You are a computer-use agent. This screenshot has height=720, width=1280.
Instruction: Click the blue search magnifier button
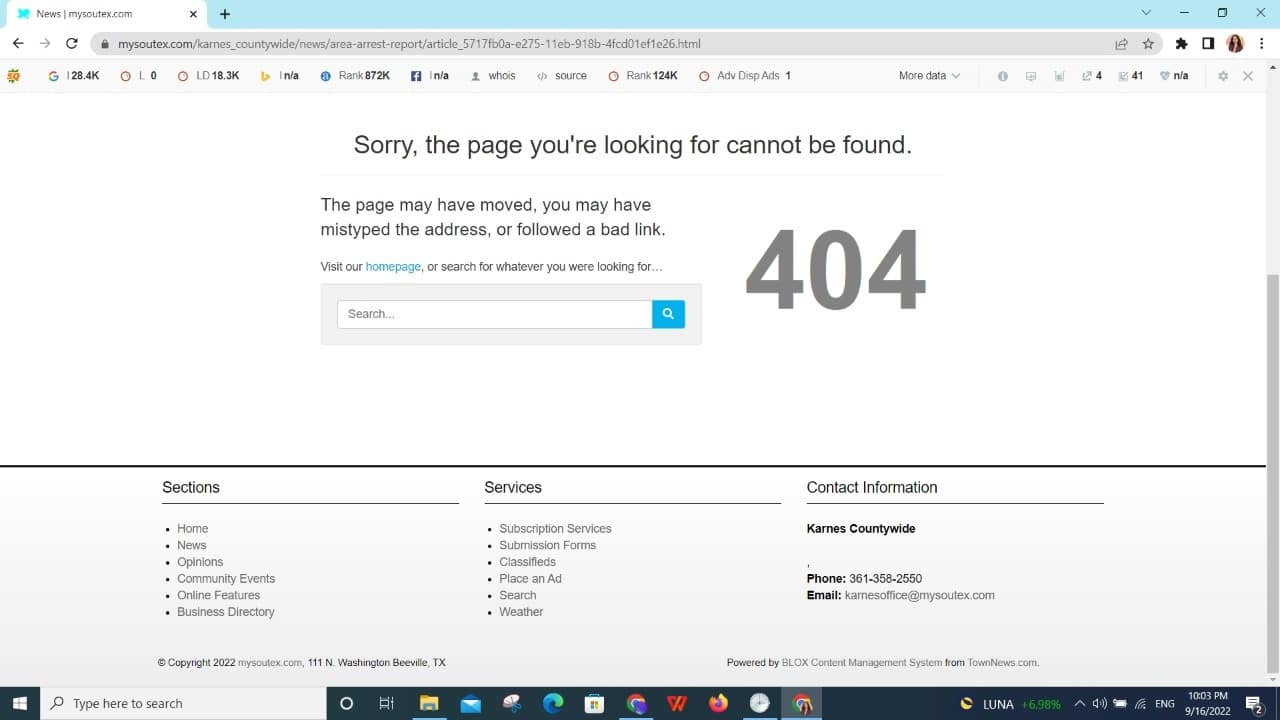668,314
